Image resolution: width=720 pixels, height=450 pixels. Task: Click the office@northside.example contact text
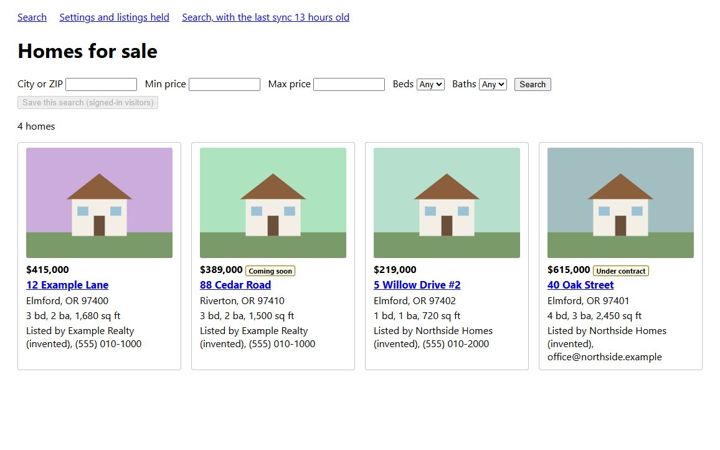(x=604, y=357)
